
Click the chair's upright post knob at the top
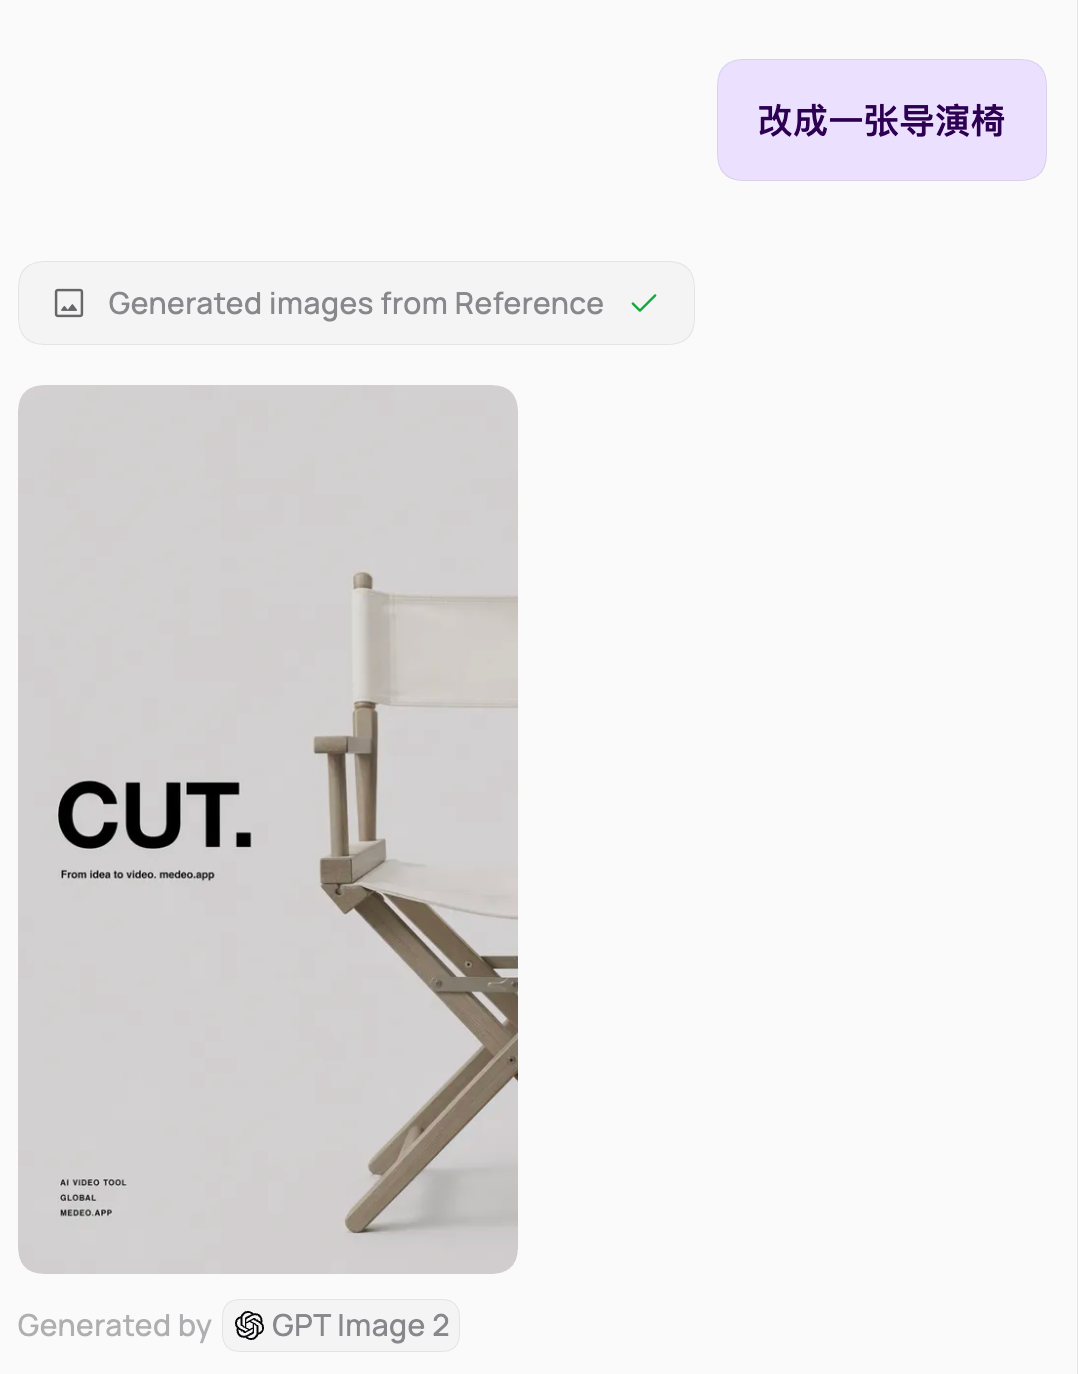(363, 580)
